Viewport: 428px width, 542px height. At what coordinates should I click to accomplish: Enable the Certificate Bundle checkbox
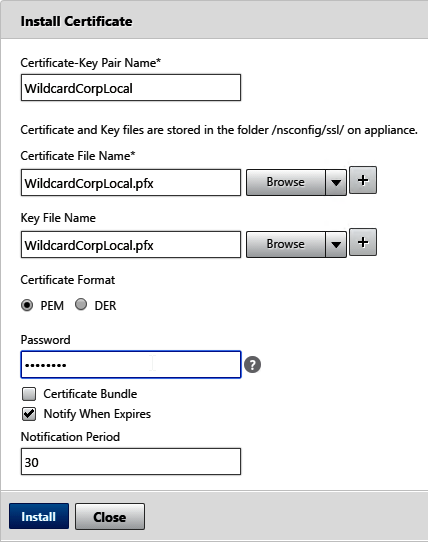[29, 394]
